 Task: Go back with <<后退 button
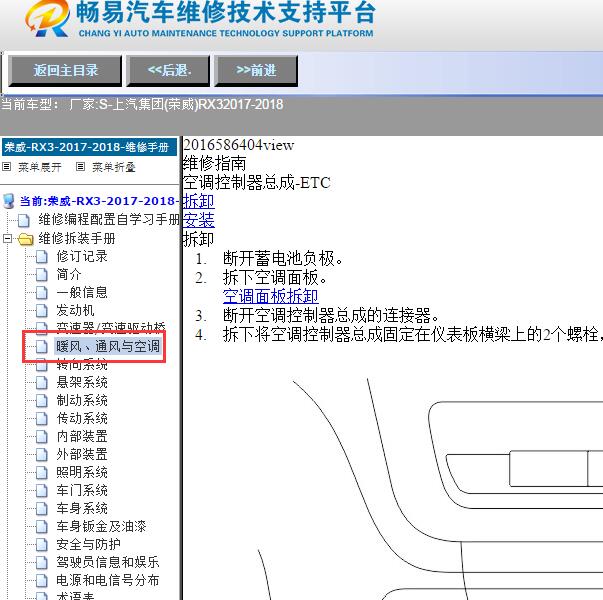(x=169, y=71)
